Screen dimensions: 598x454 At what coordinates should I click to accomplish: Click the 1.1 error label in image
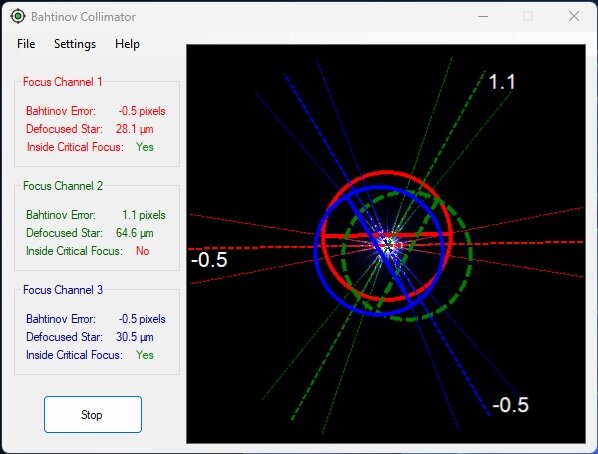502,82
